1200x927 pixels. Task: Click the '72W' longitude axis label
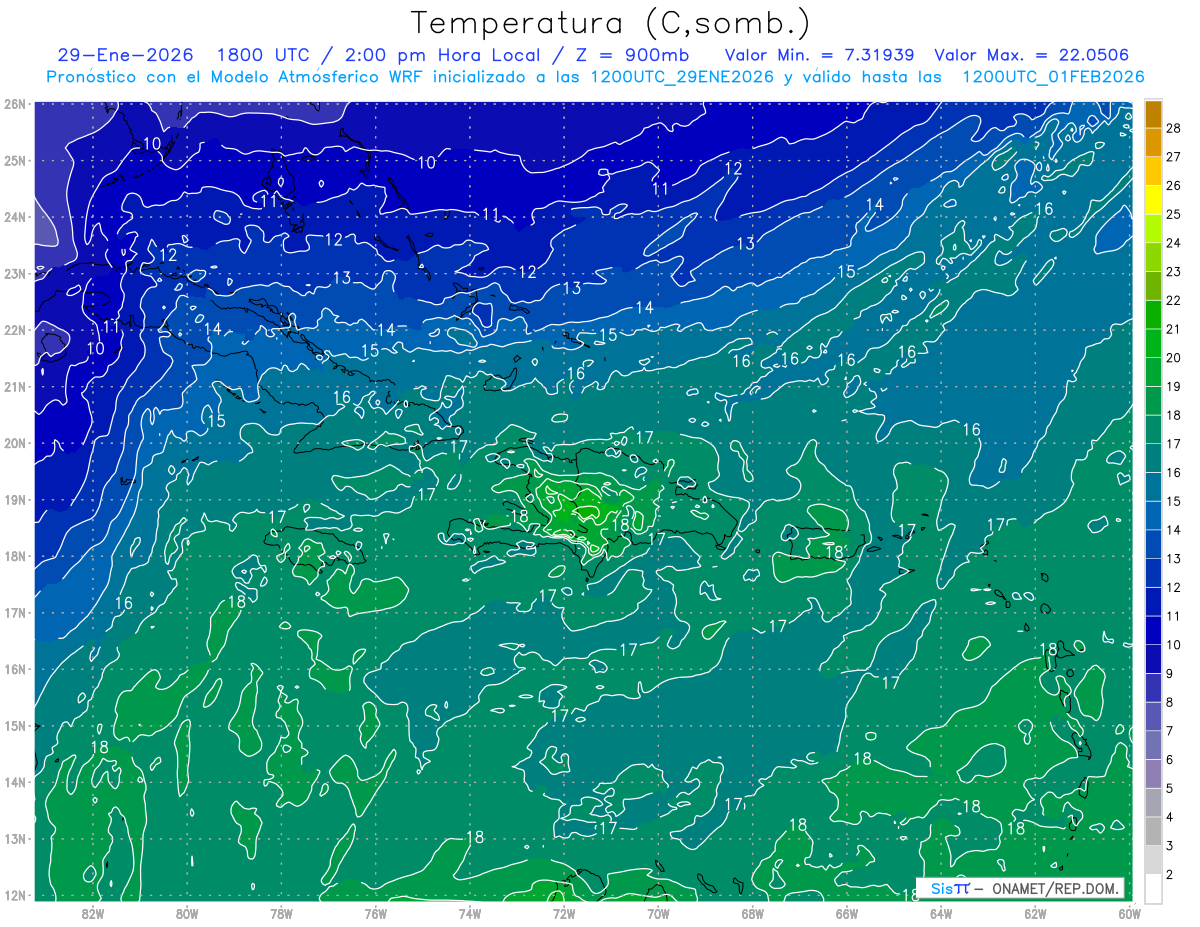pyautogui.click(x=563, y=913)
